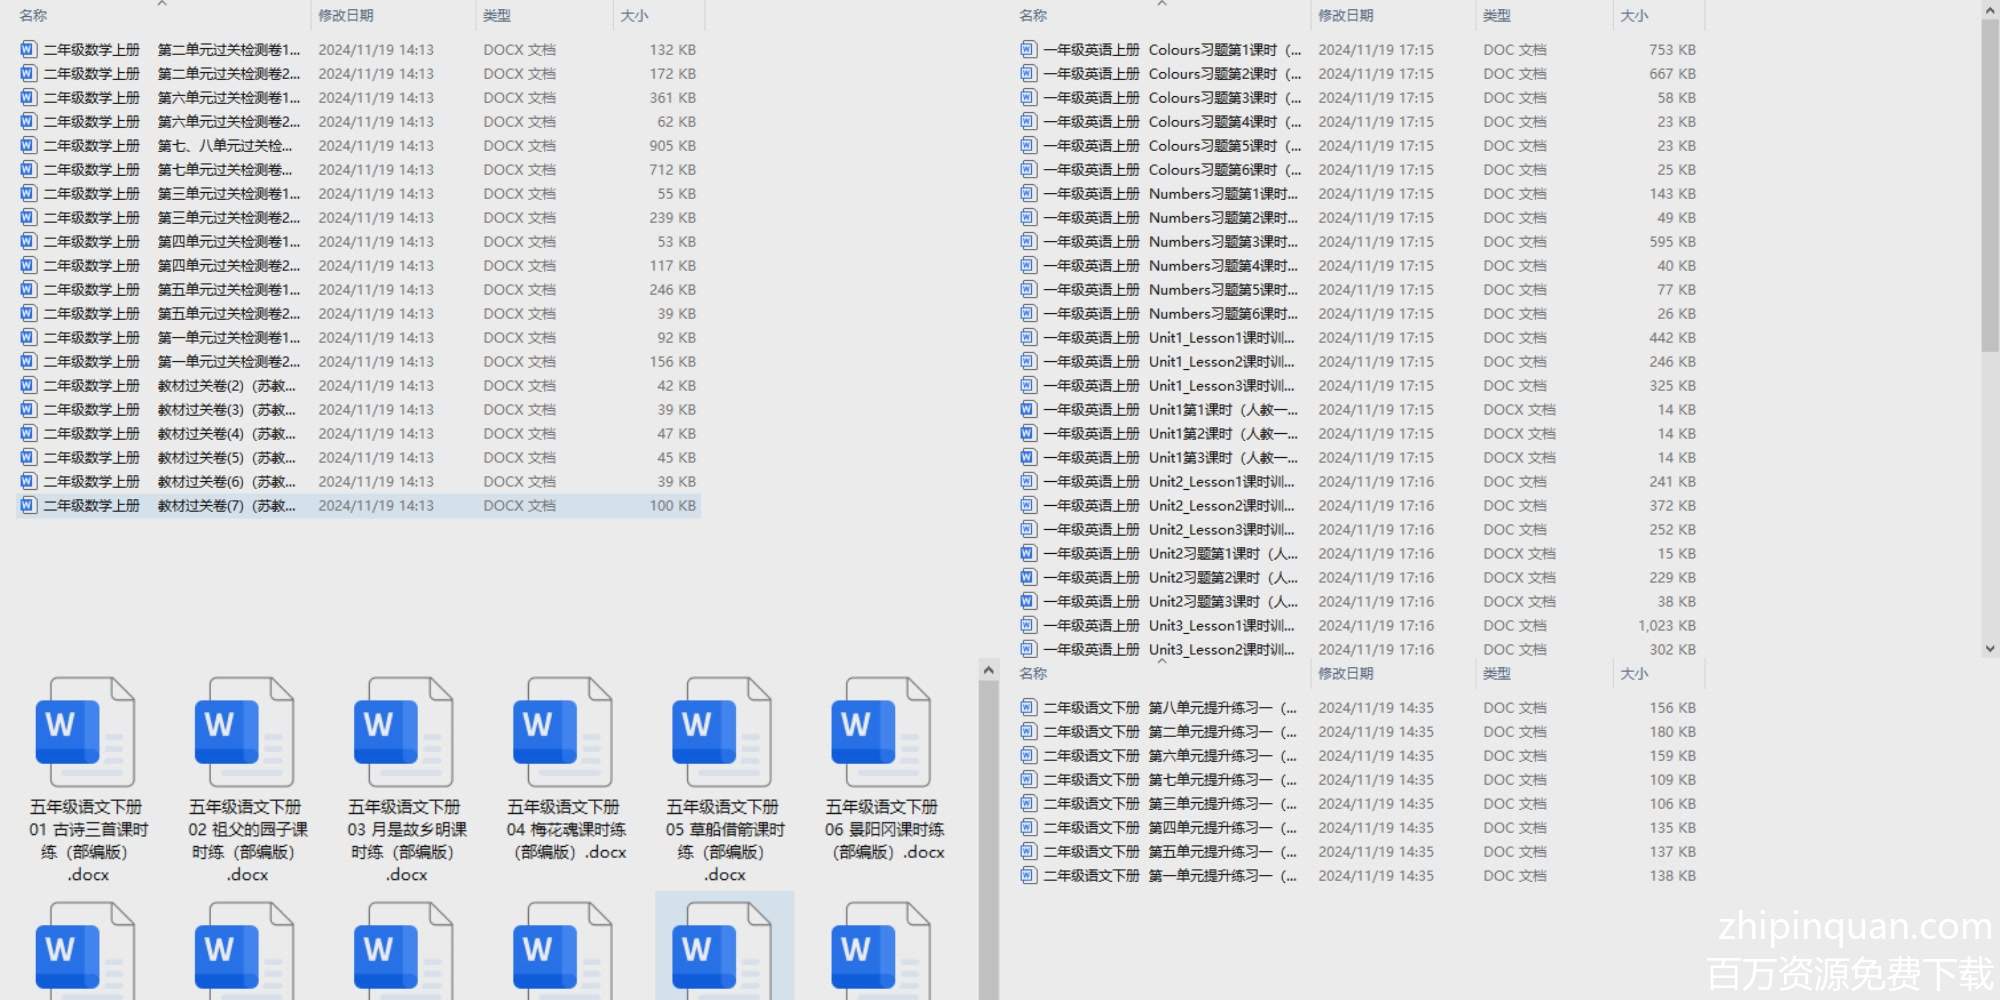
Task: Click the Word icon of 第一单元过关检测卷2
Action: coord(28,361)
